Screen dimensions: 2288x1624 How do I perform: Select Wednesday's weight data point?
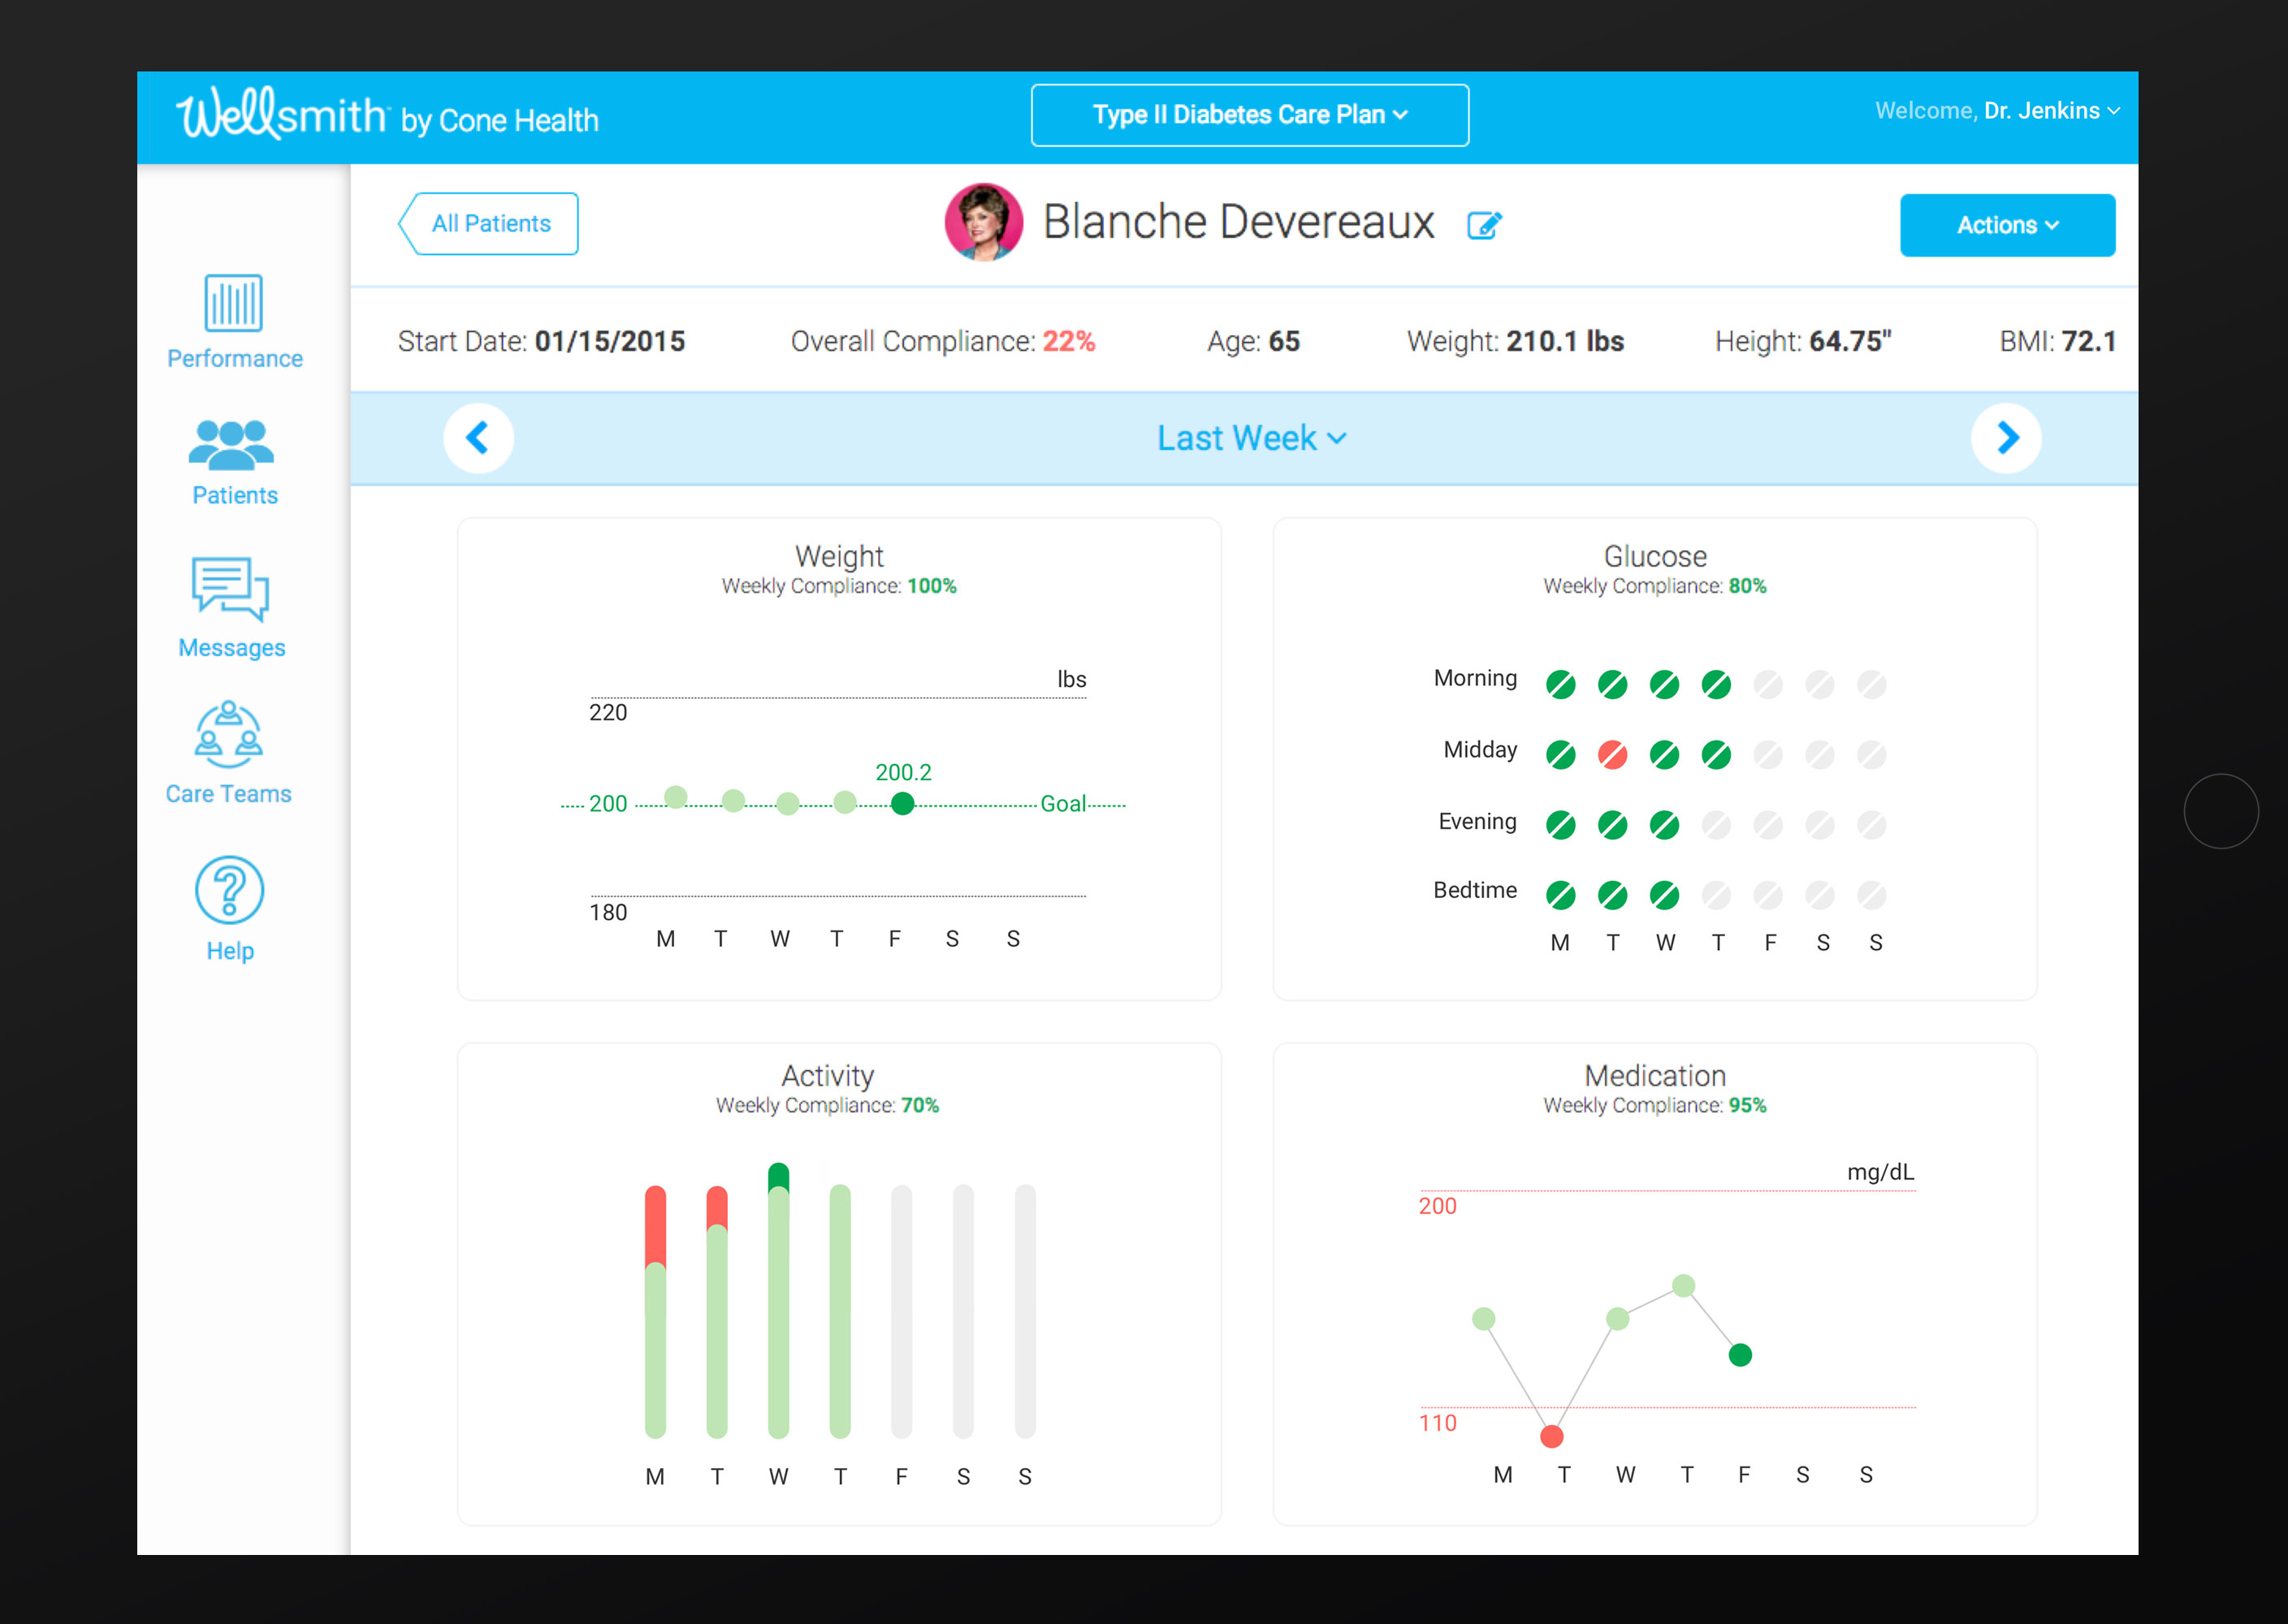(x=788, y=803)
